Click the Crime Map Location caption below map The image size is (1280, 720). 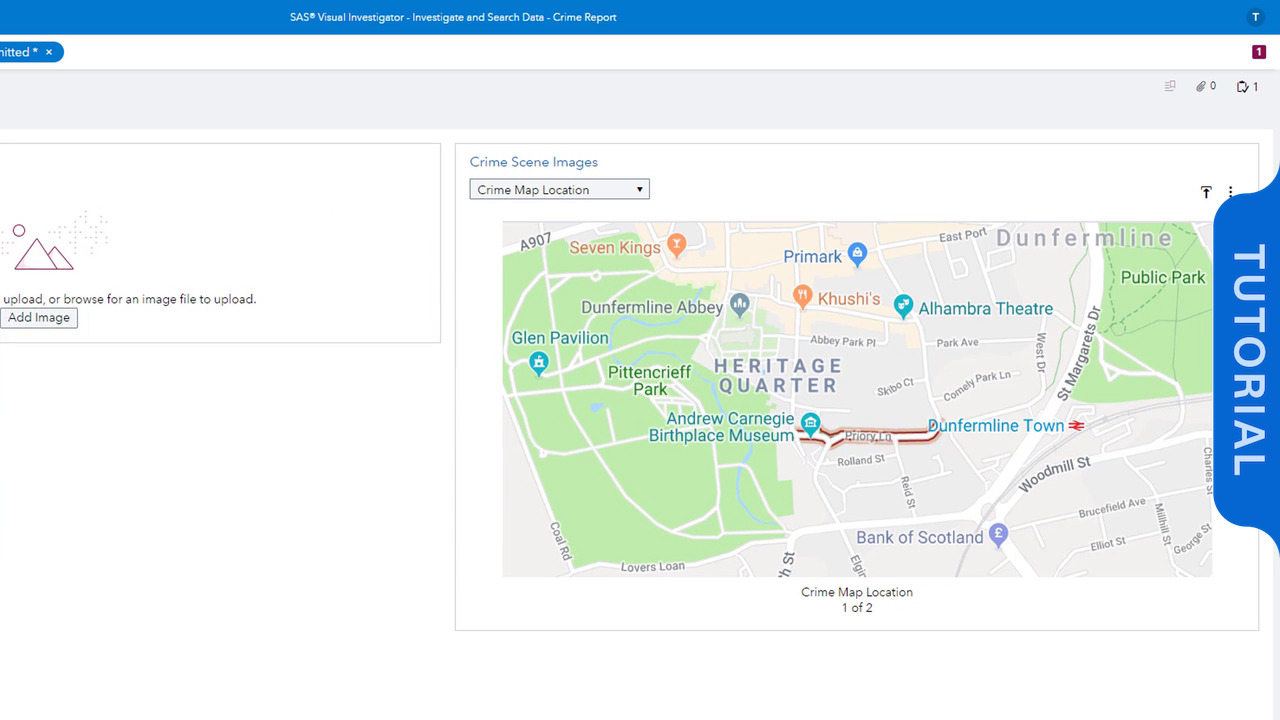point(857,592)
